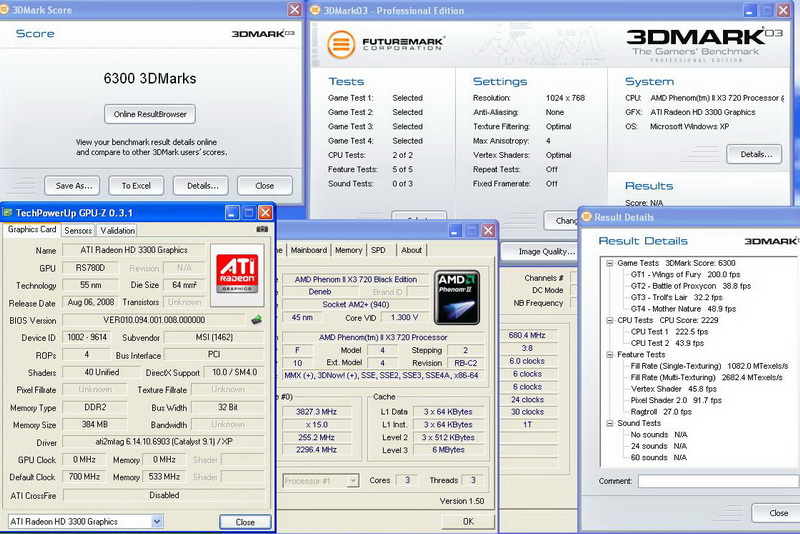The image size is (800, 534).
Task: Click the GPU-Z Name field value
Action: click(x=134, y=250)
